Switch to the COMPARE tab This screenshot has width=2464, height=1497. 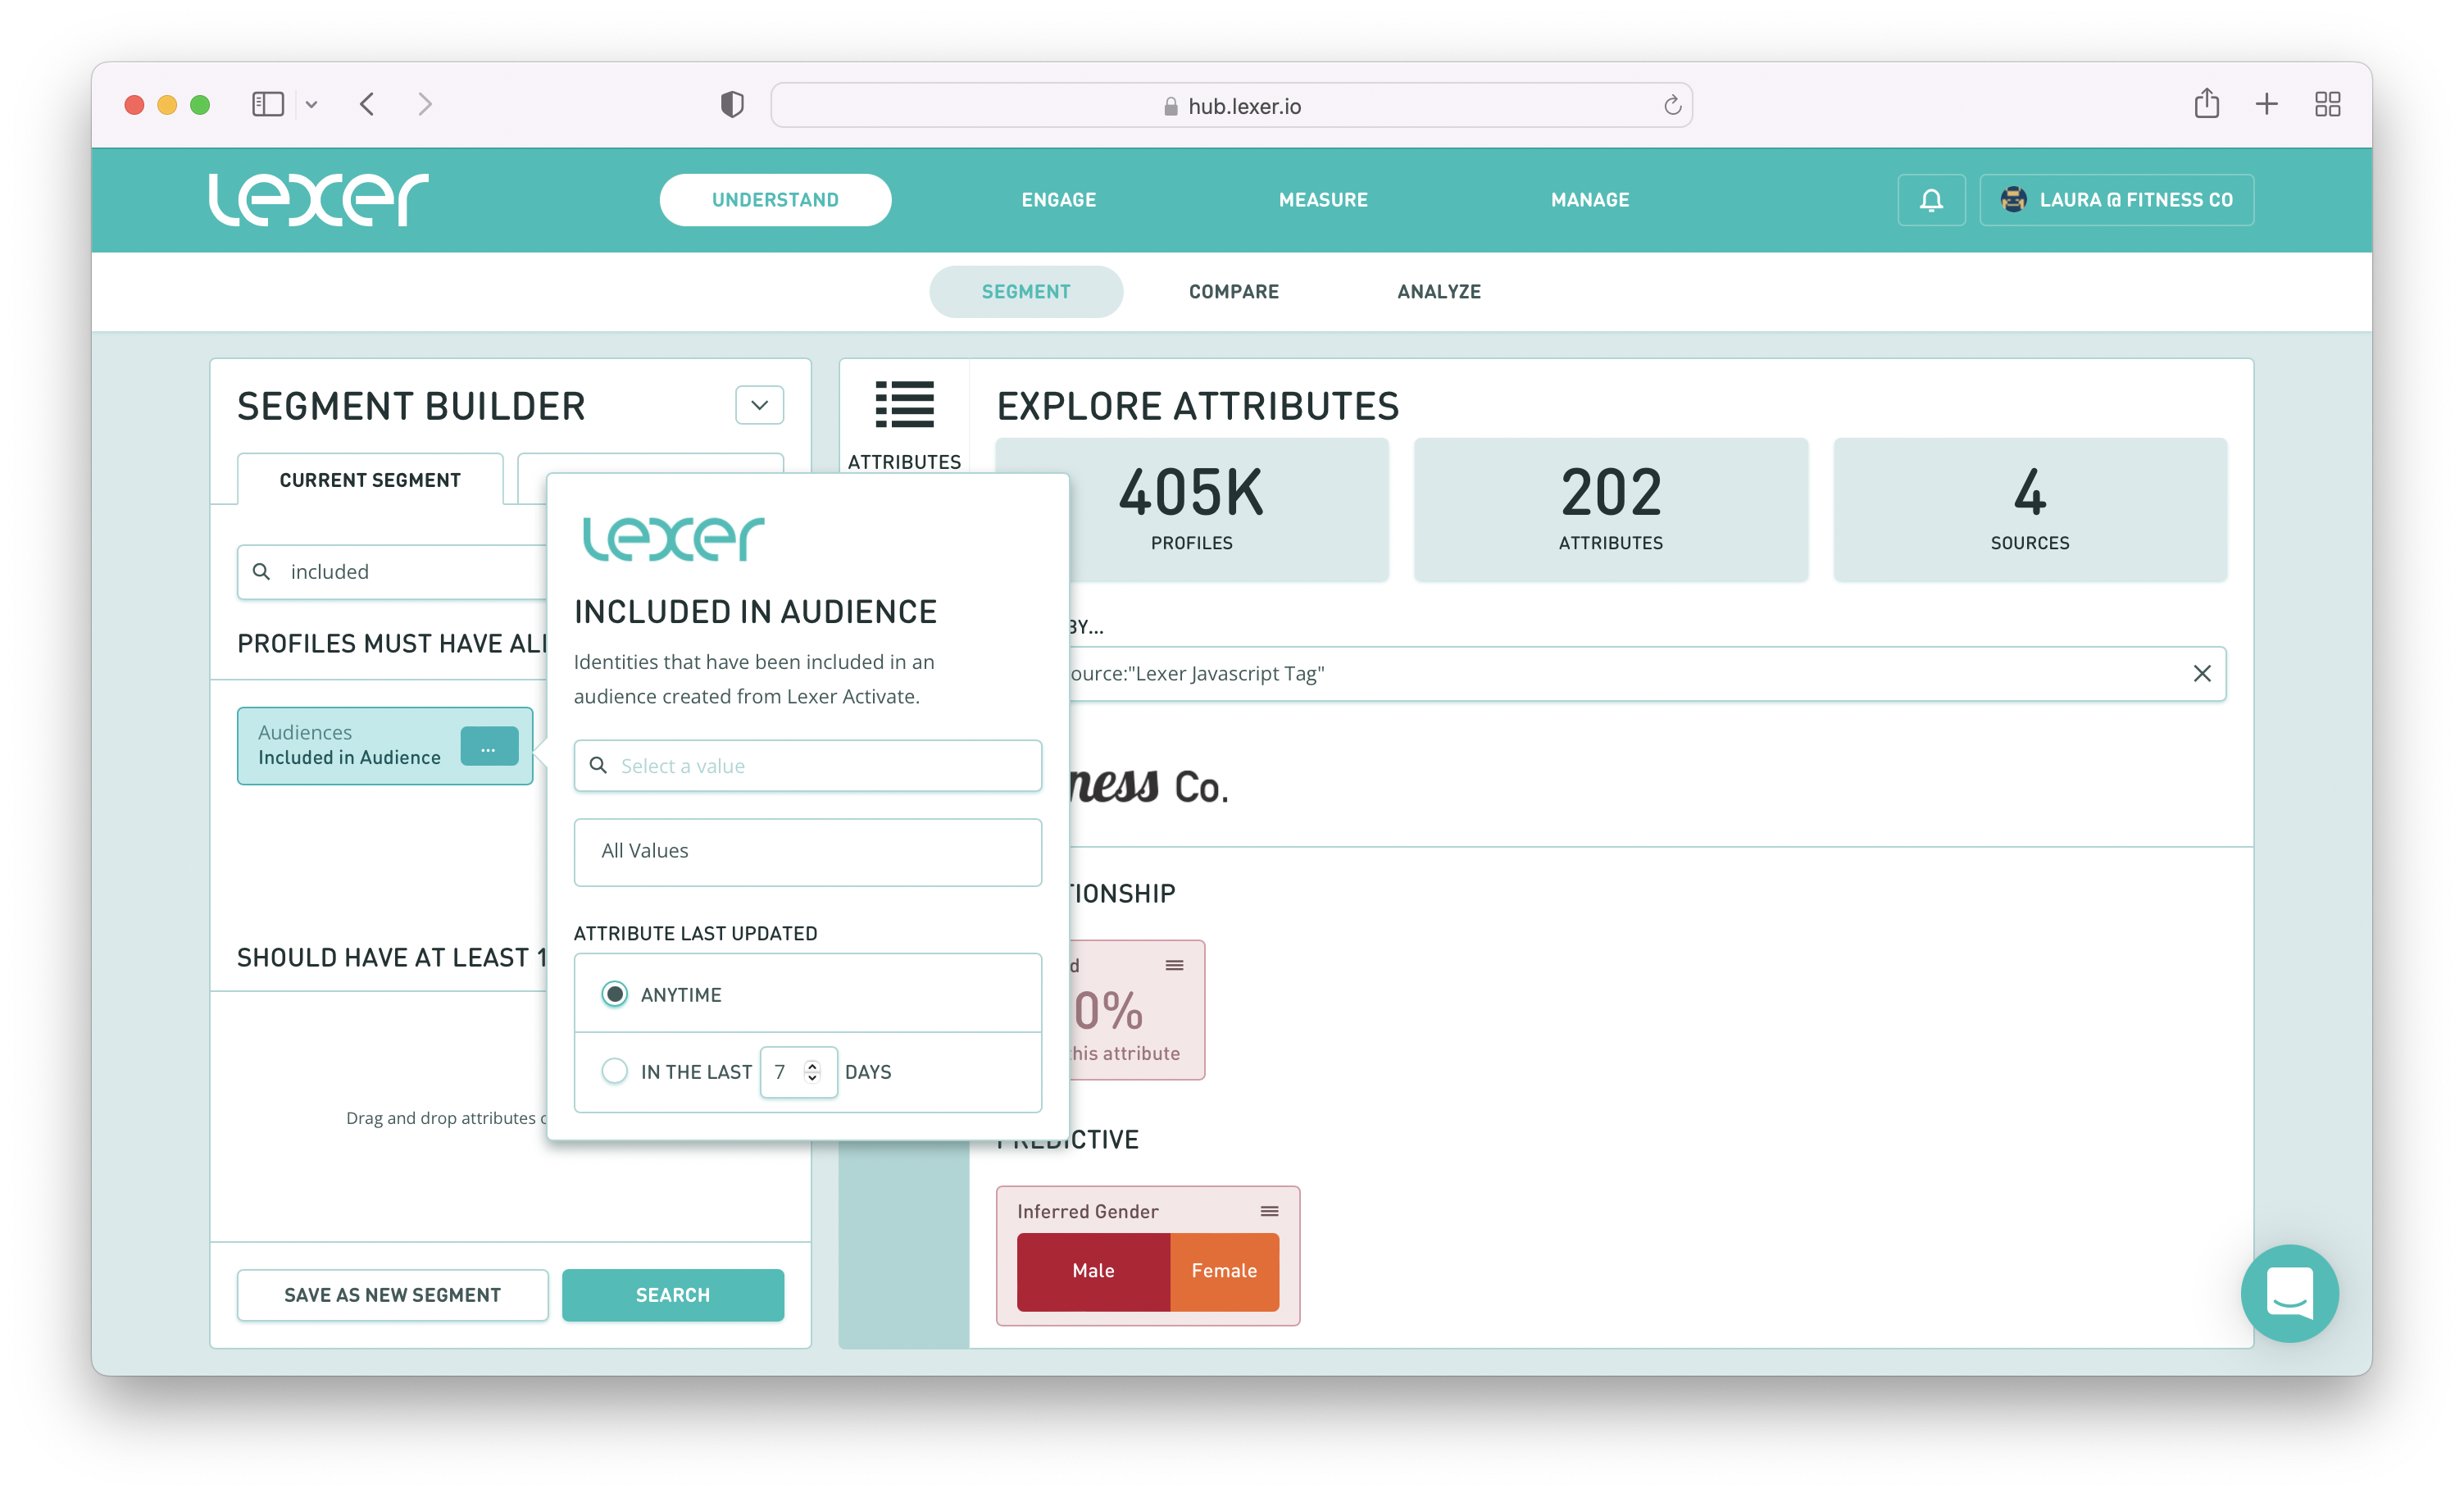tap(1233, 291)
